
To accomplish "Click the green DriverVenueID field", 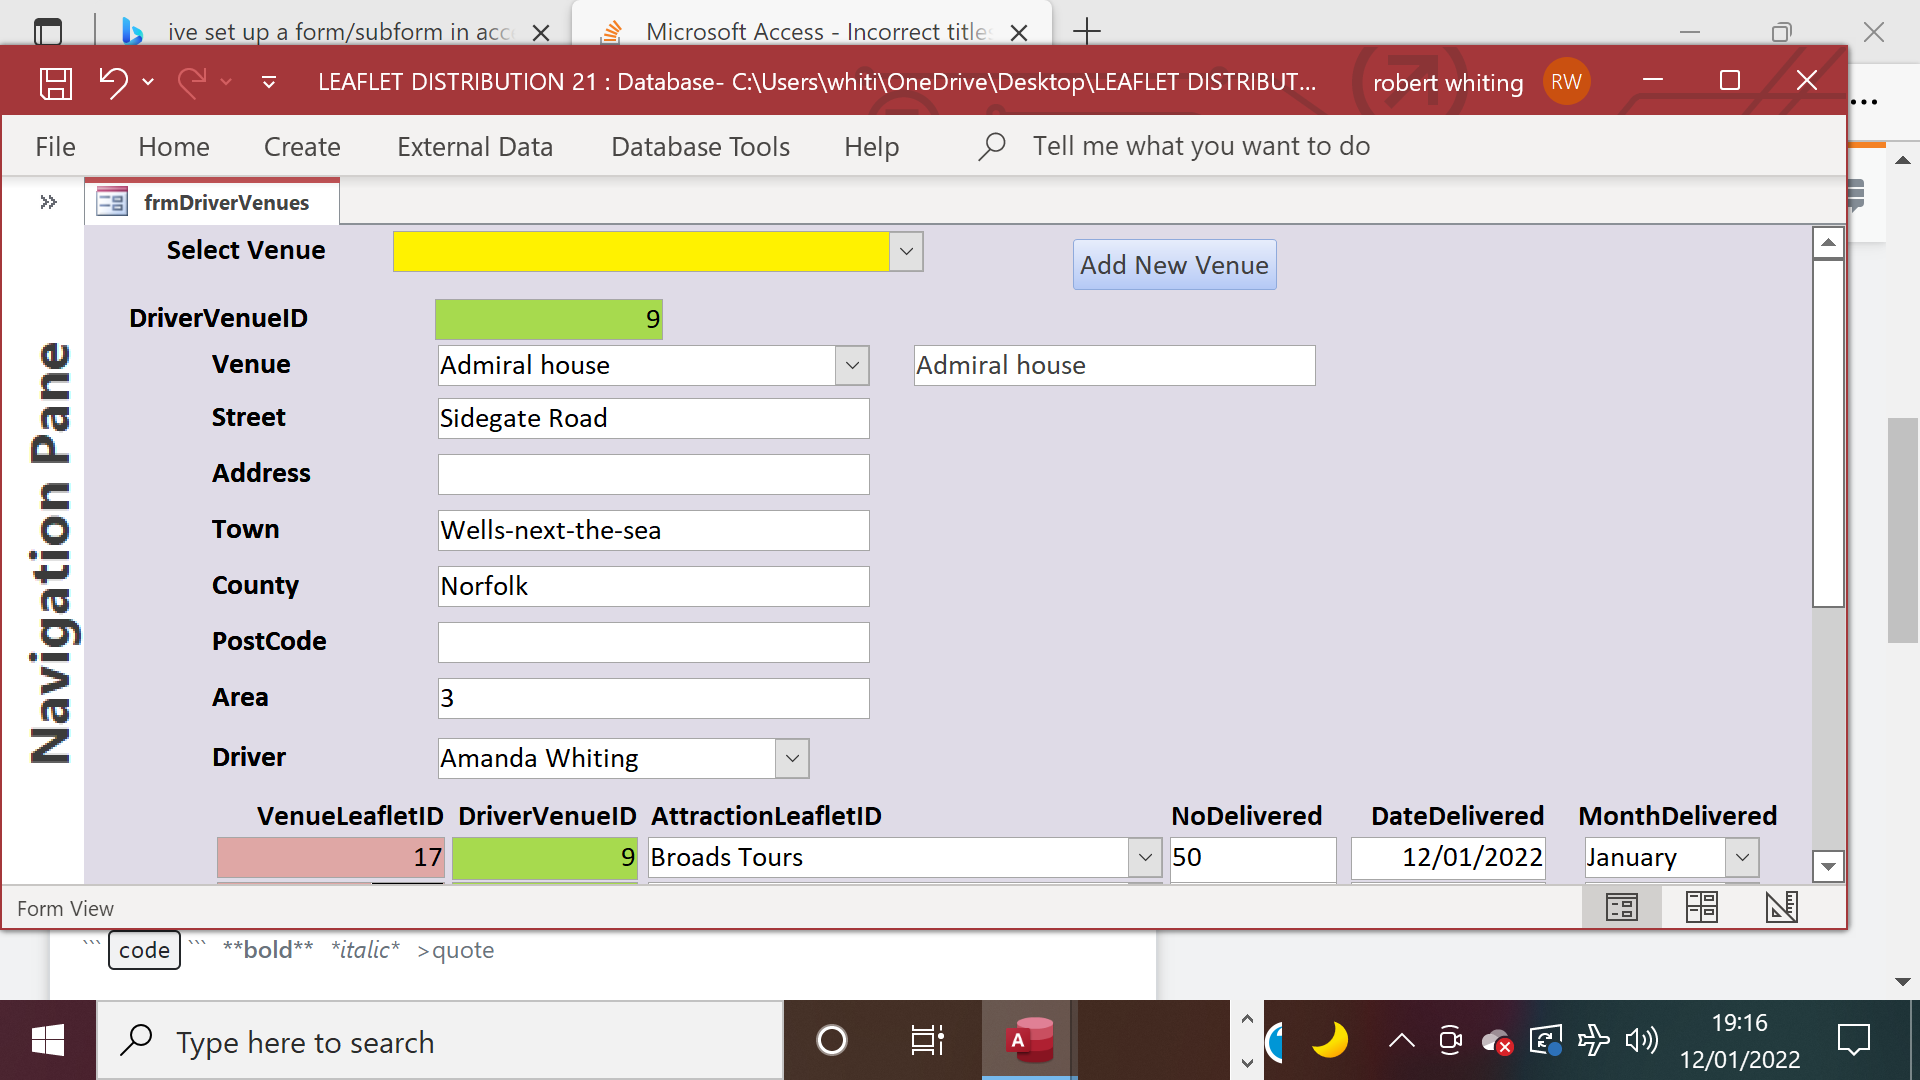I will point(549,319).
